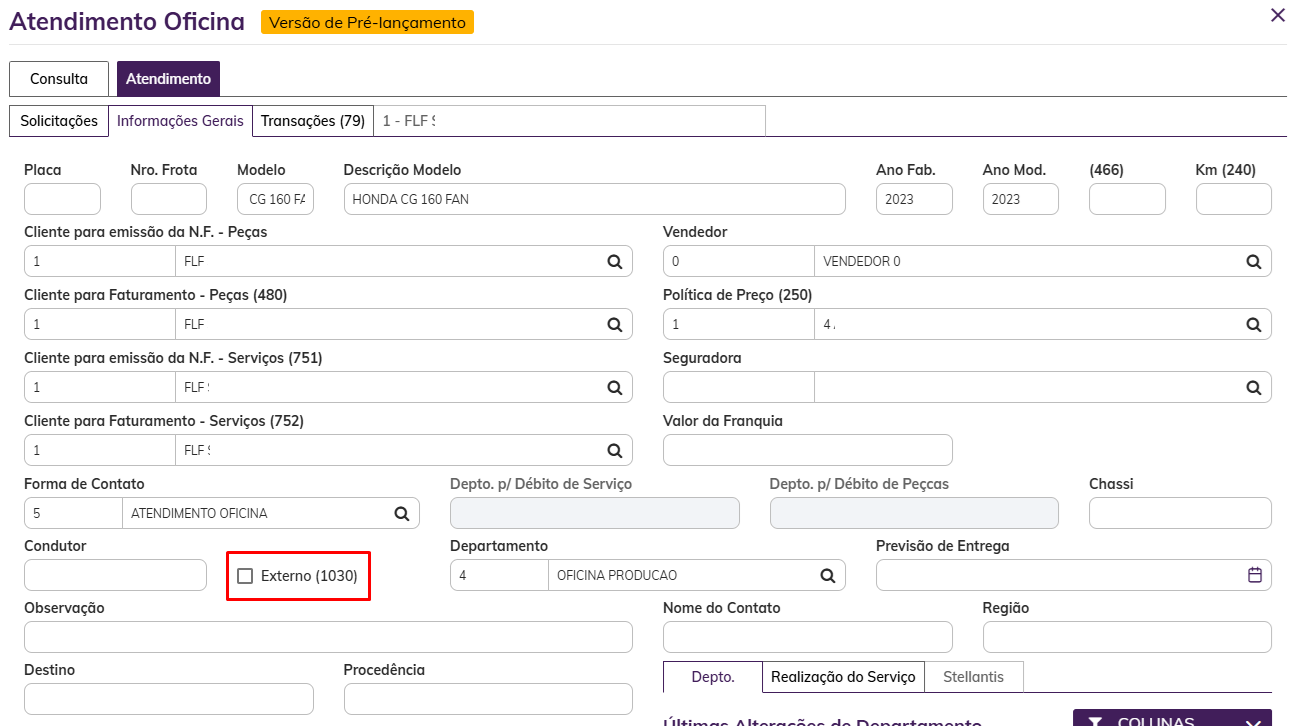Select the Solicitações tab
Image resolution: width=1291 pixels, height=726 pixels.
pos(59,121)
